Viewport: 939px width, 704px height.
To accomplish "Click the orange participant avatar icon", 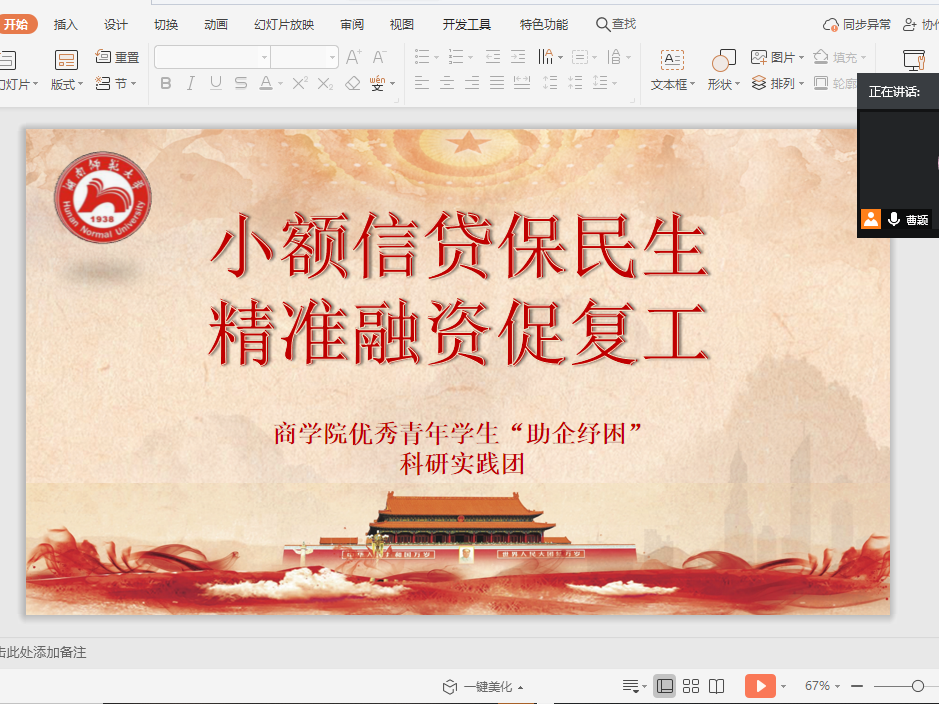I will pos(871,219).
